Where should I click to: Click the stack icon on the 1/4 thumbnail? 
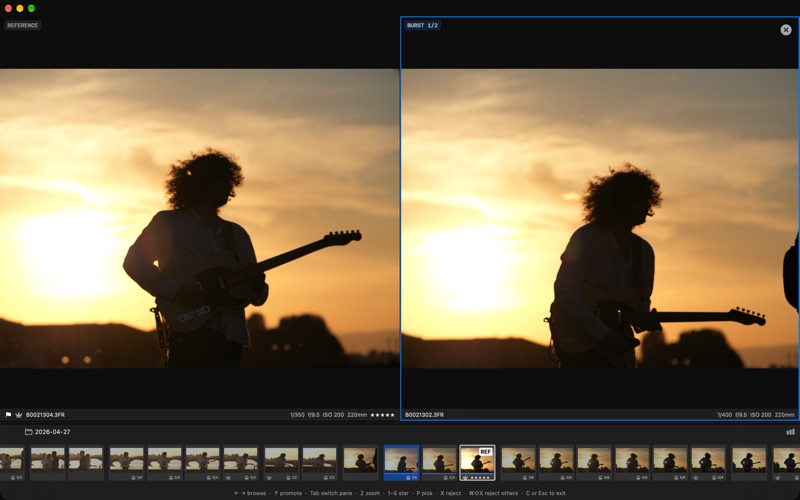point(133,478)
